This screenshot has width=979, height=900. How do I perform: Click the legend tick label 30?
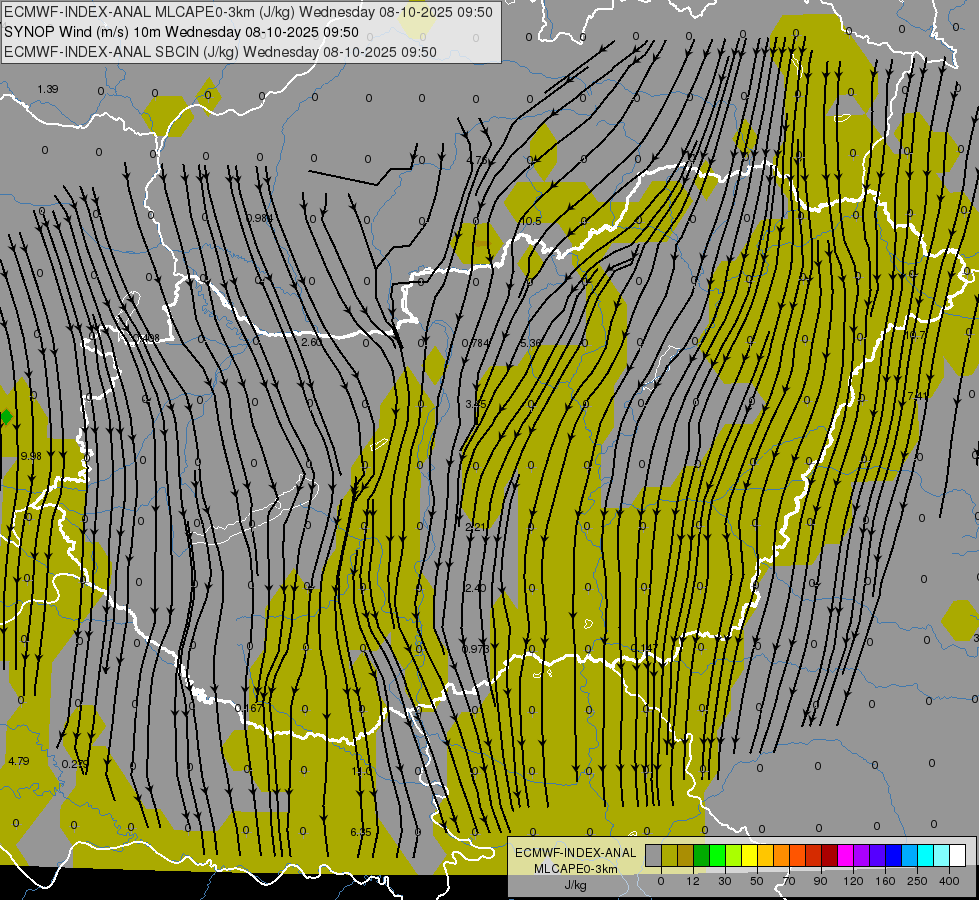pyautogui.click(x=725, y=881)
